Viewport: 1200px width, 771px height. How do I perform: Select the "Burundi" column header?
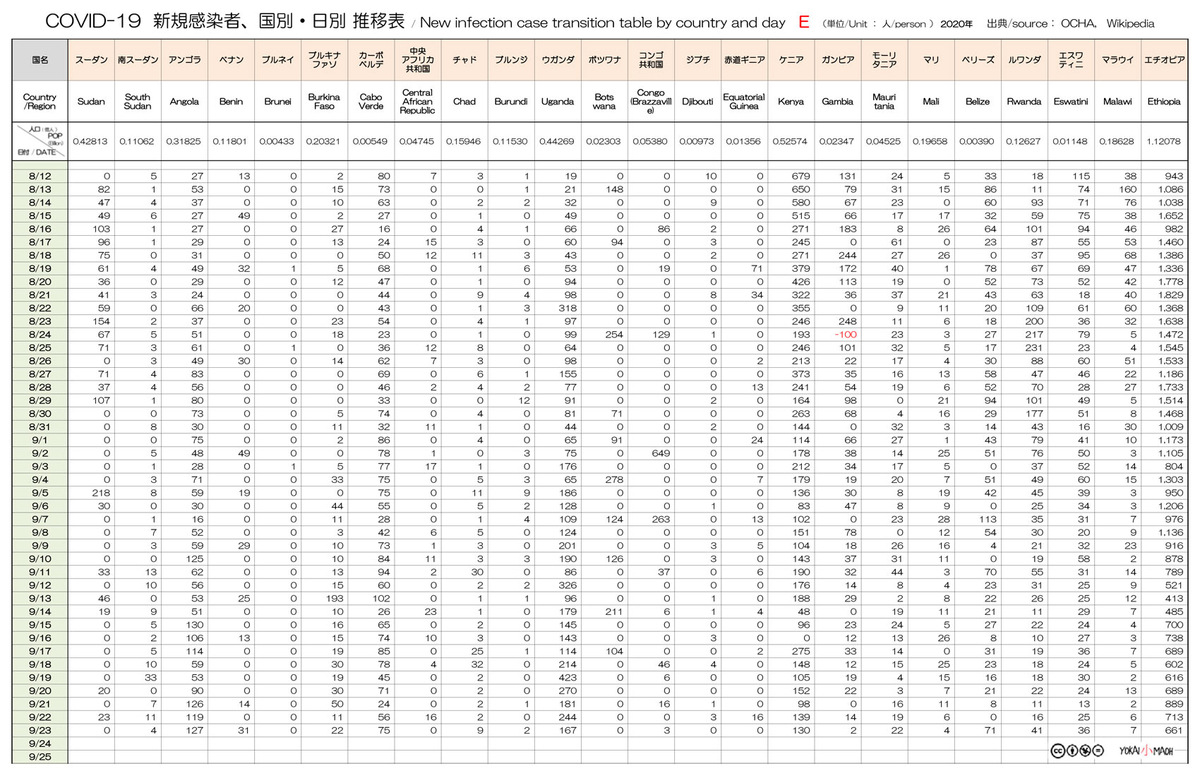(510, 101)
